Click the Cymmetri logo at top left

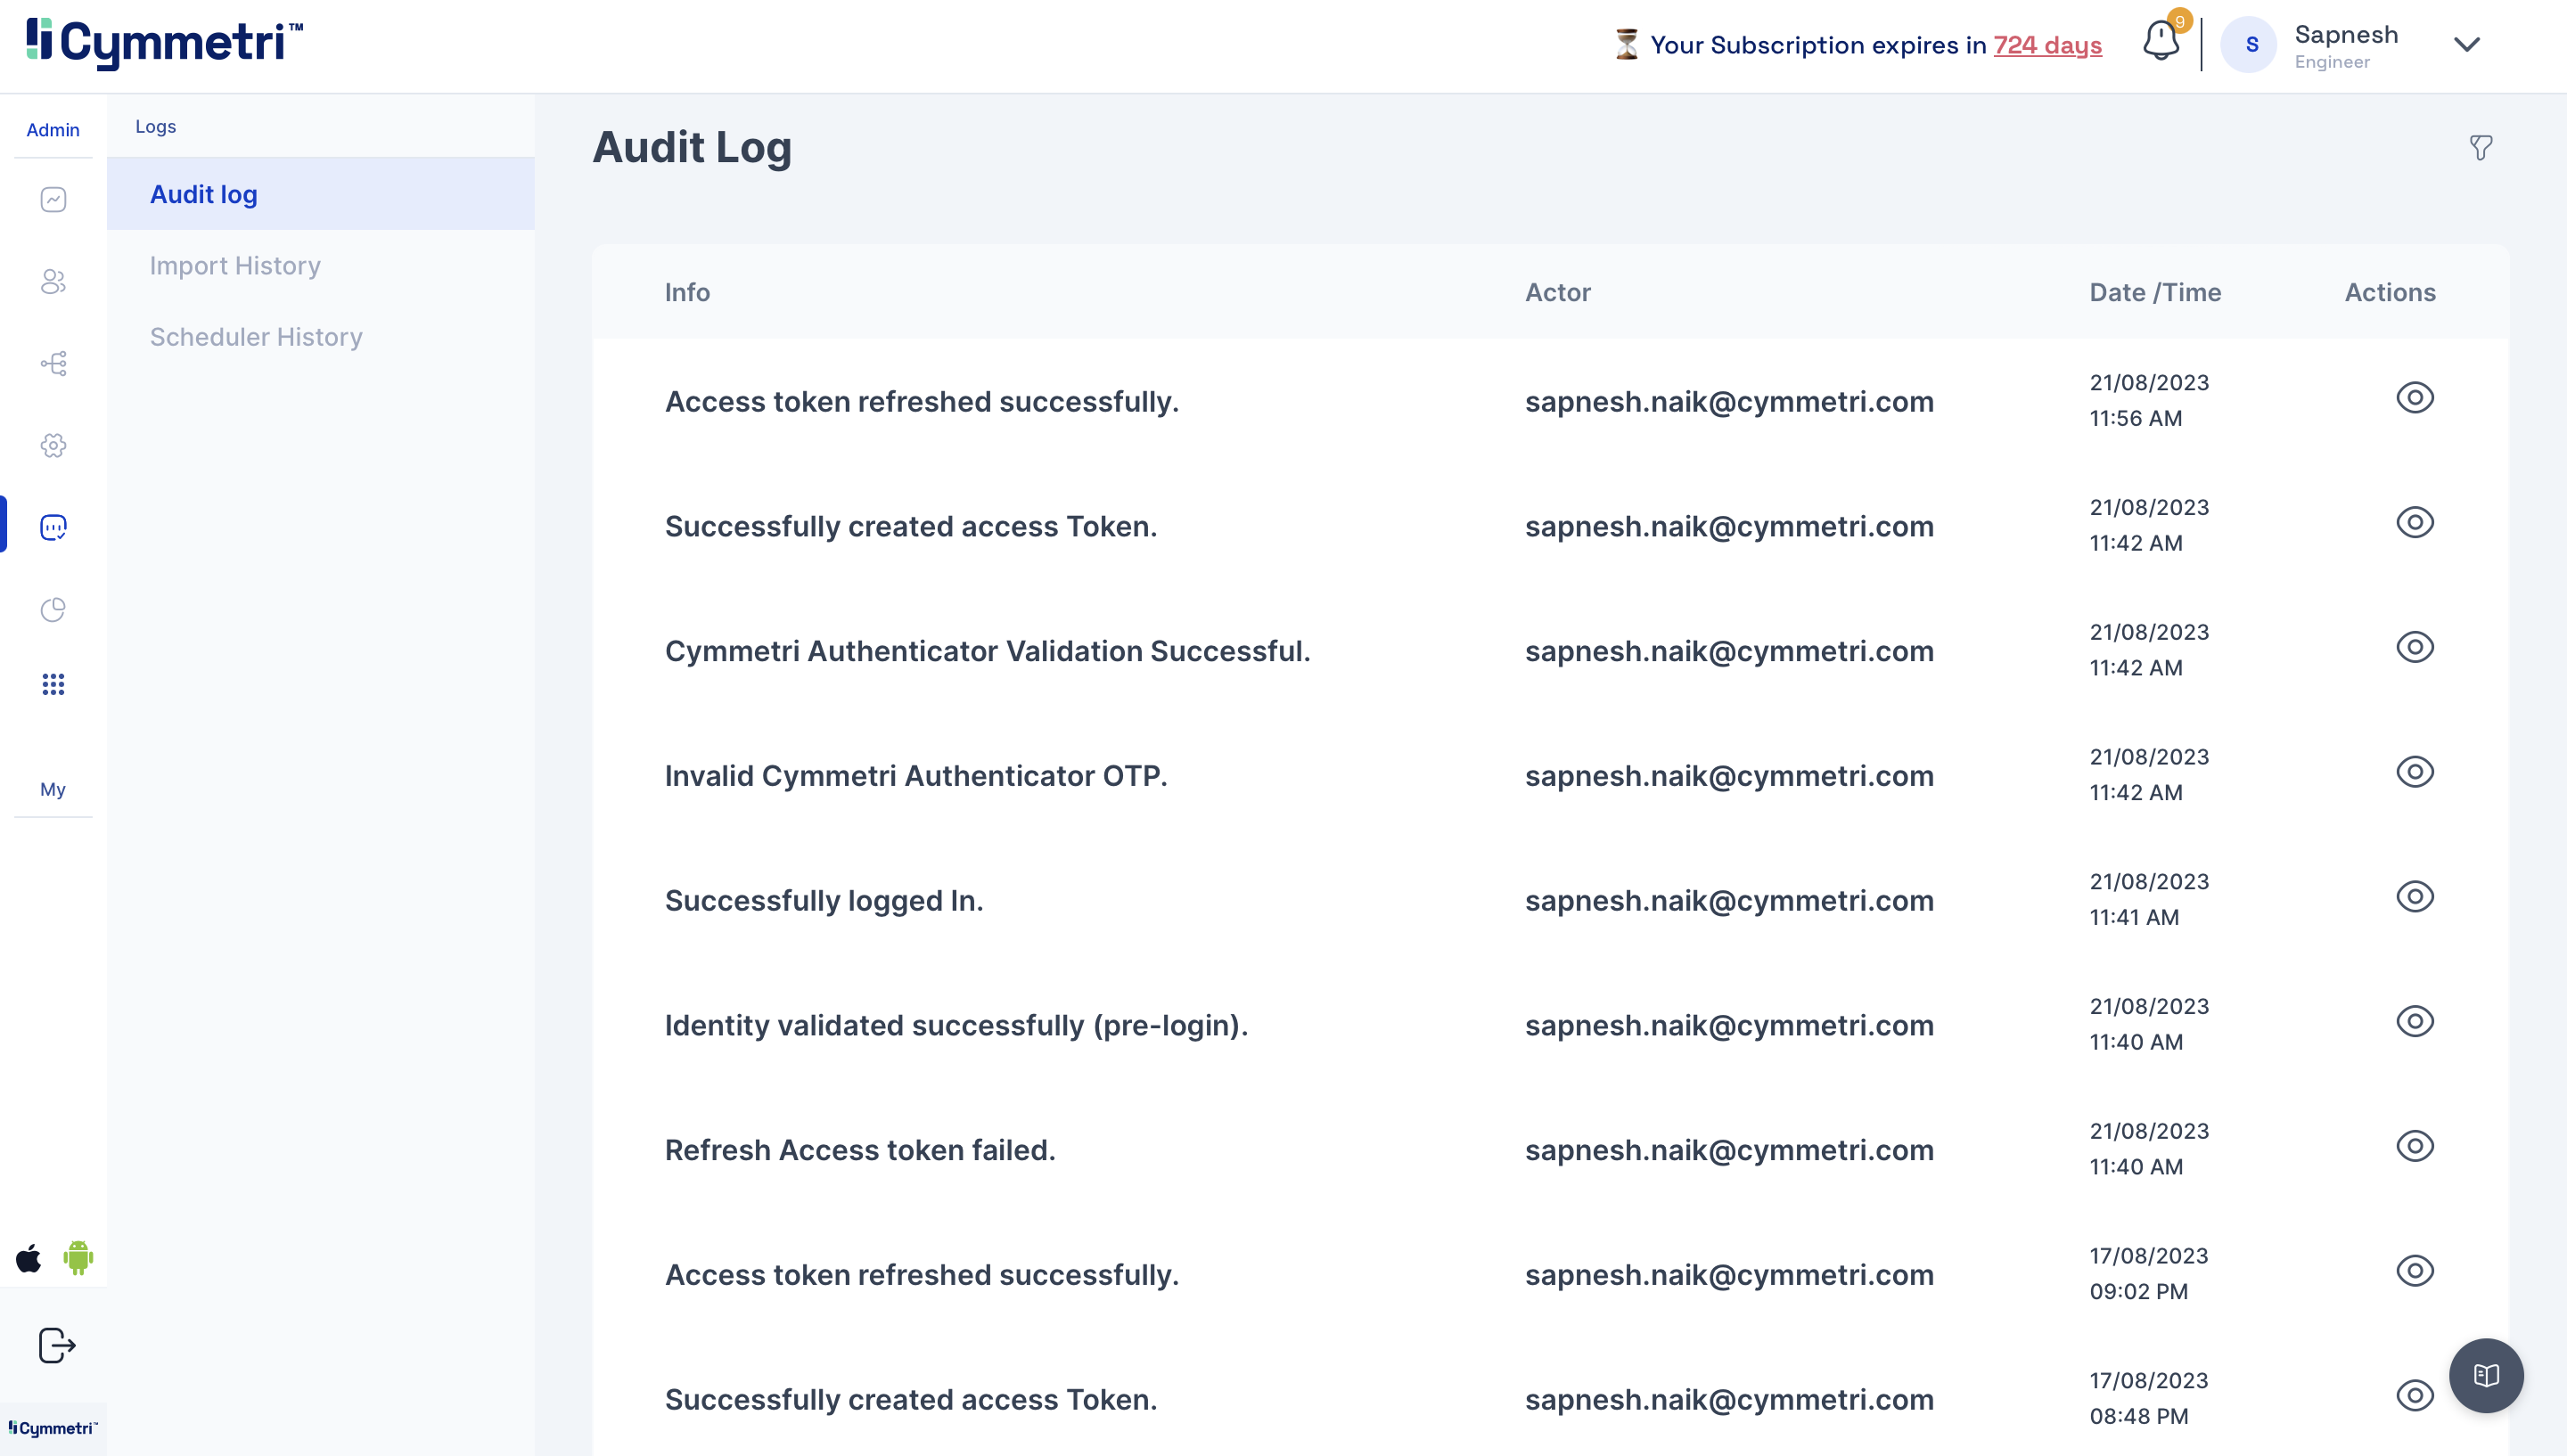pyautogui.click(x=165, y=42)
